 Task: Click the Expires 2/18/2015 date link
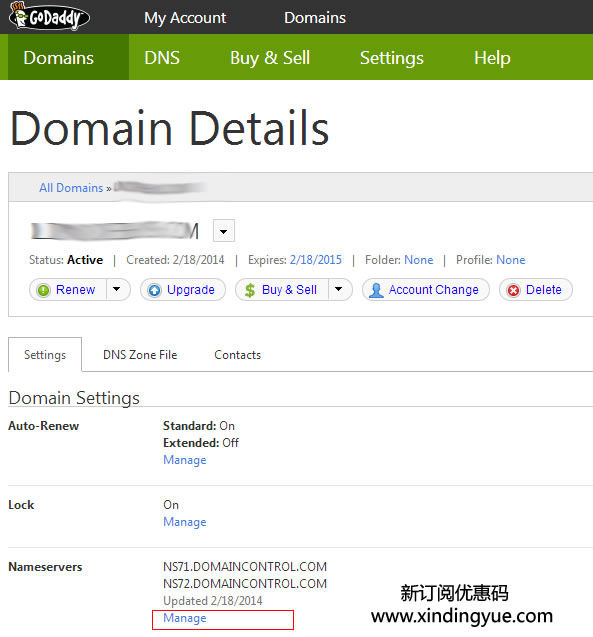[316, 260]
